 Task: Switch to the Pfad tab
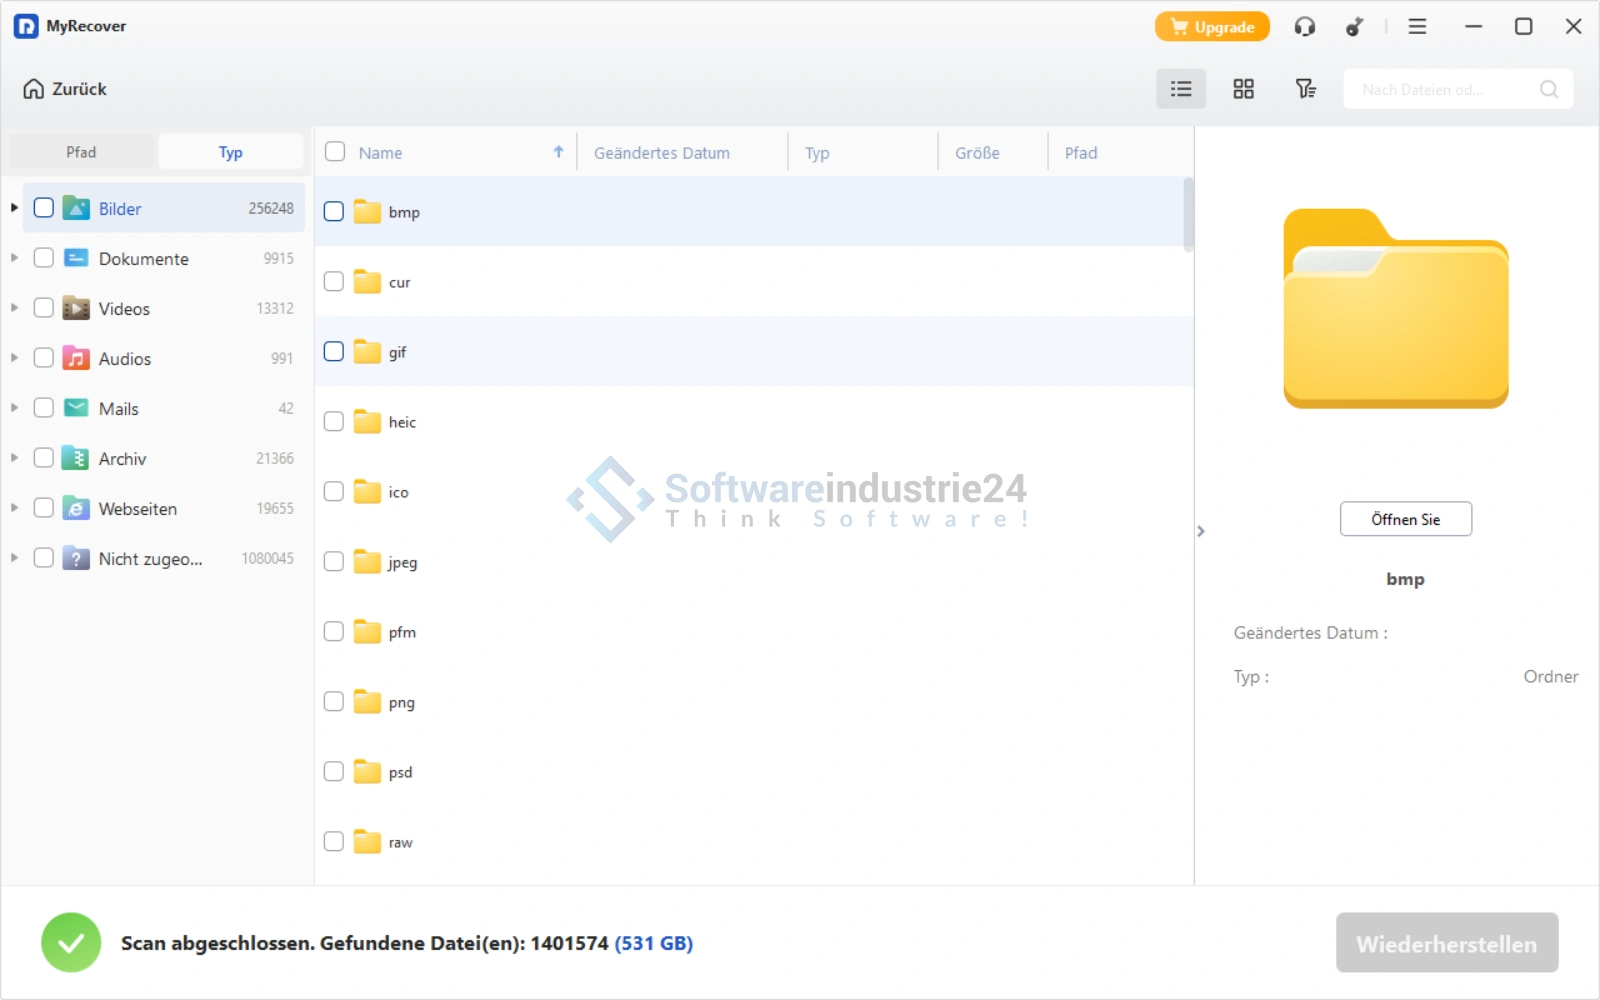point(81,152)
